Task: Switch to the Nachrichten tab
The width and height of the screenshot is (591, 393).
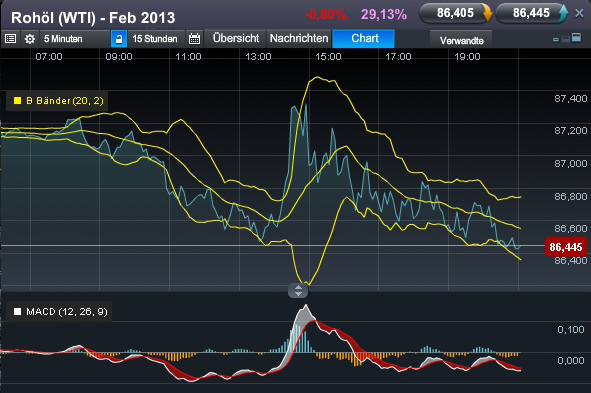Action: pyautogui.click(x=299, y=38)
